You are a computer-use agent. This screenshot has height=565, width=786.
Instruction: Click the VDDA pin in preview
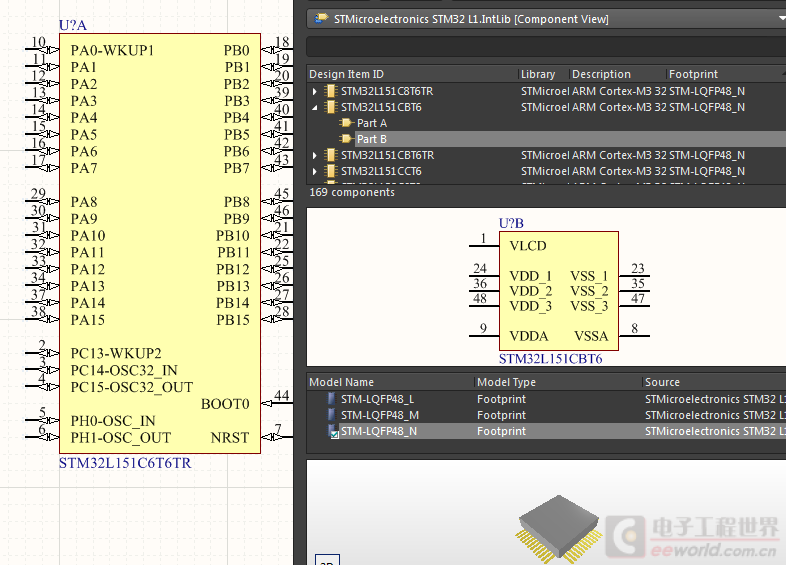coord(529,336)
